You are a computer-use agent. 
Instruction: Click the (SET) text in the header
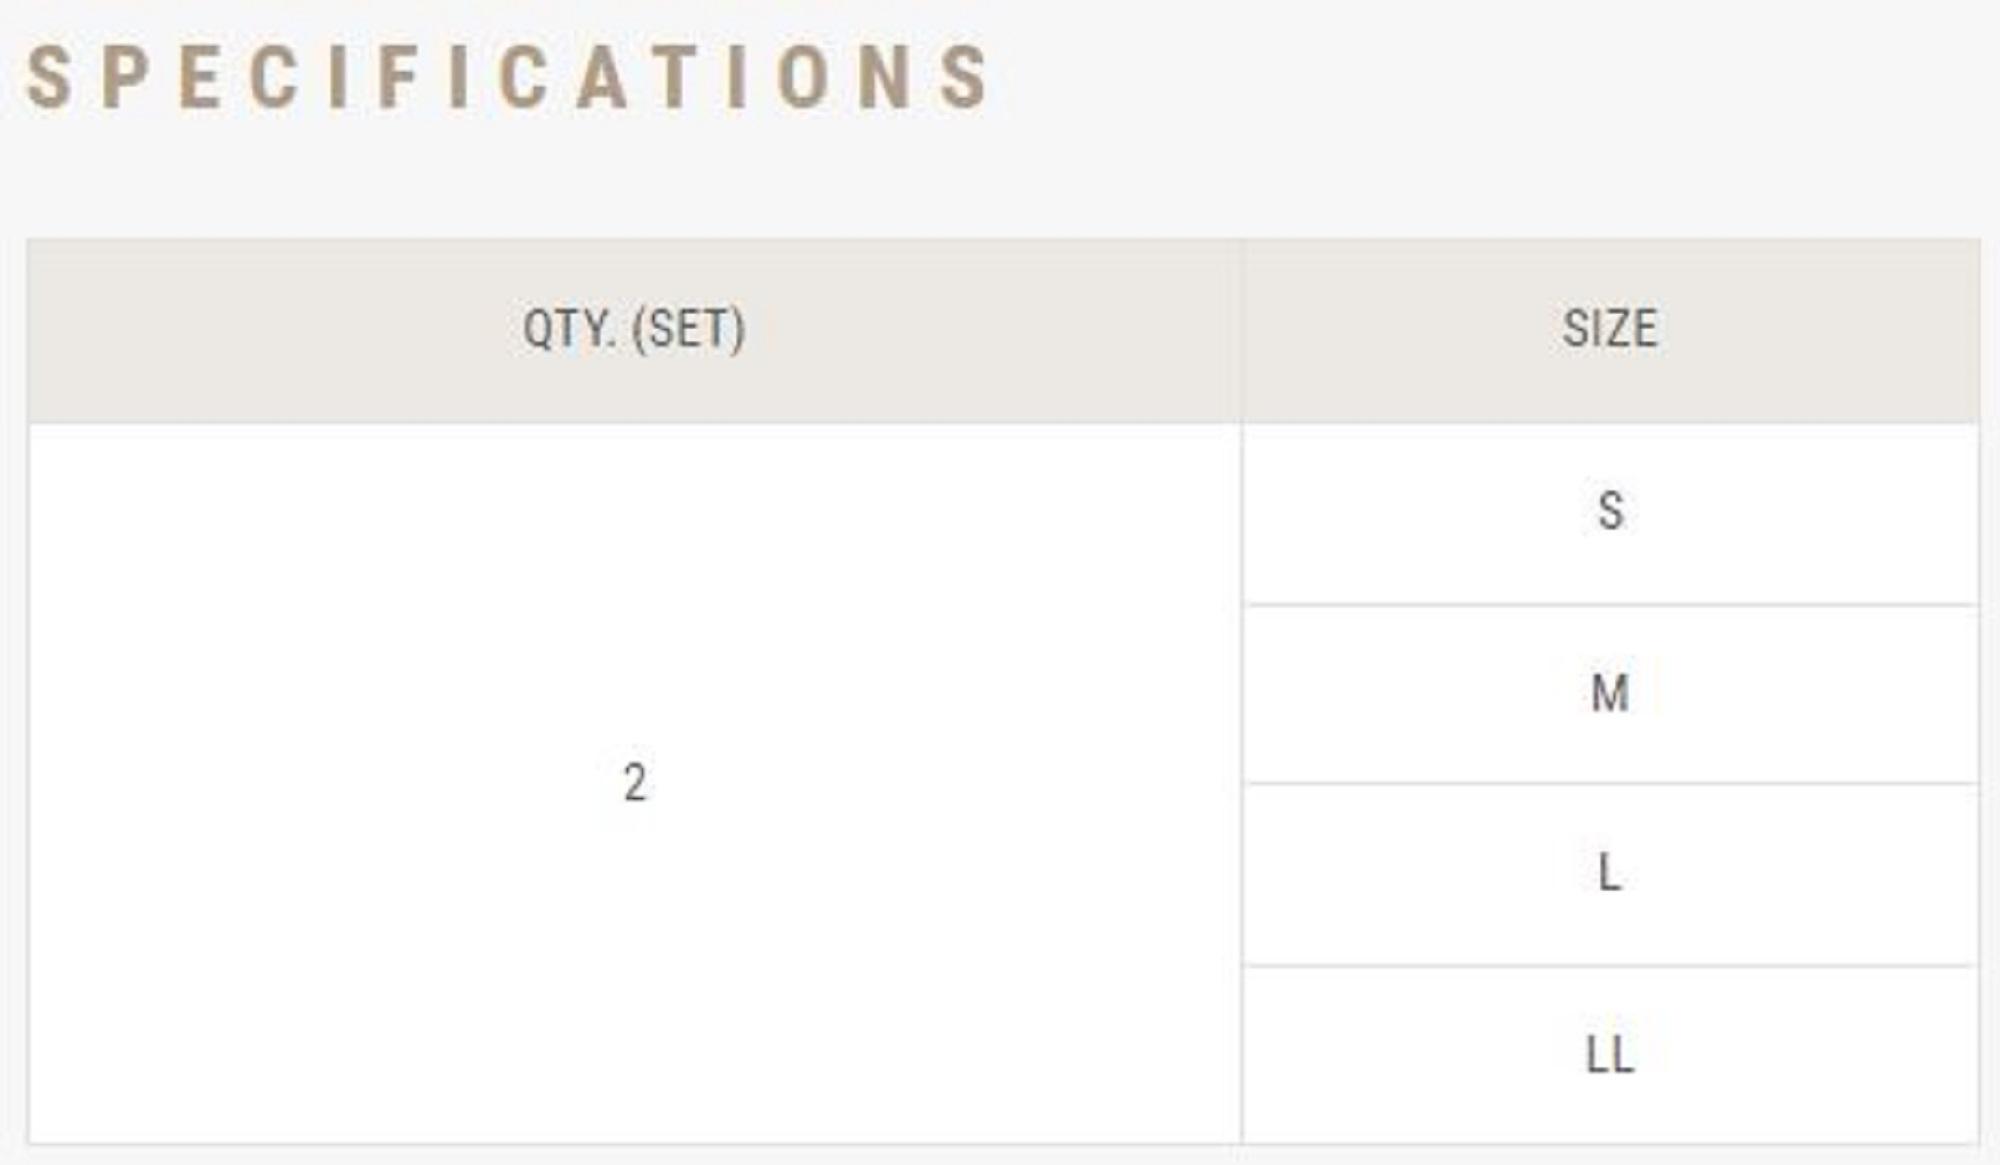click(x=689, y=329)
